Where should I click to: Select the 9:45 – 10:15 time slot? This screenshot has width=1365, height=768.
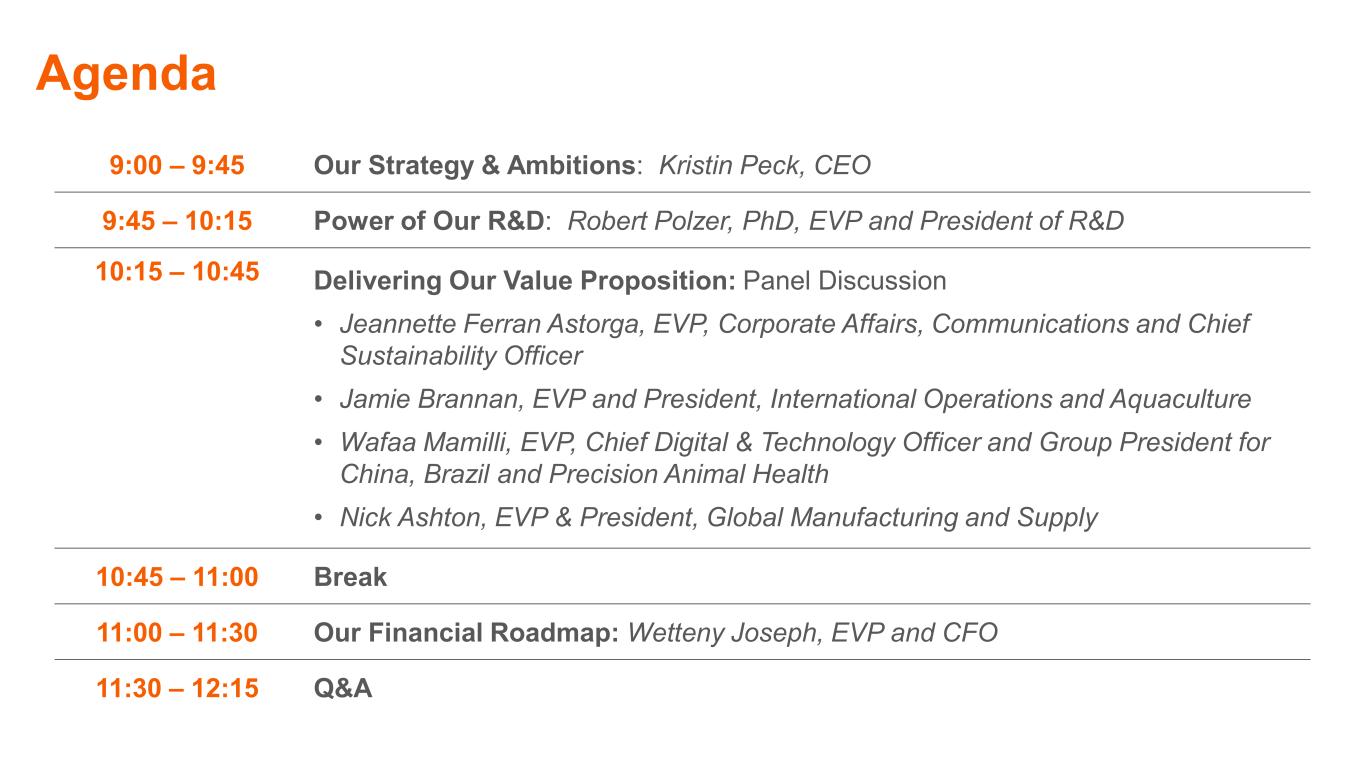176,221
